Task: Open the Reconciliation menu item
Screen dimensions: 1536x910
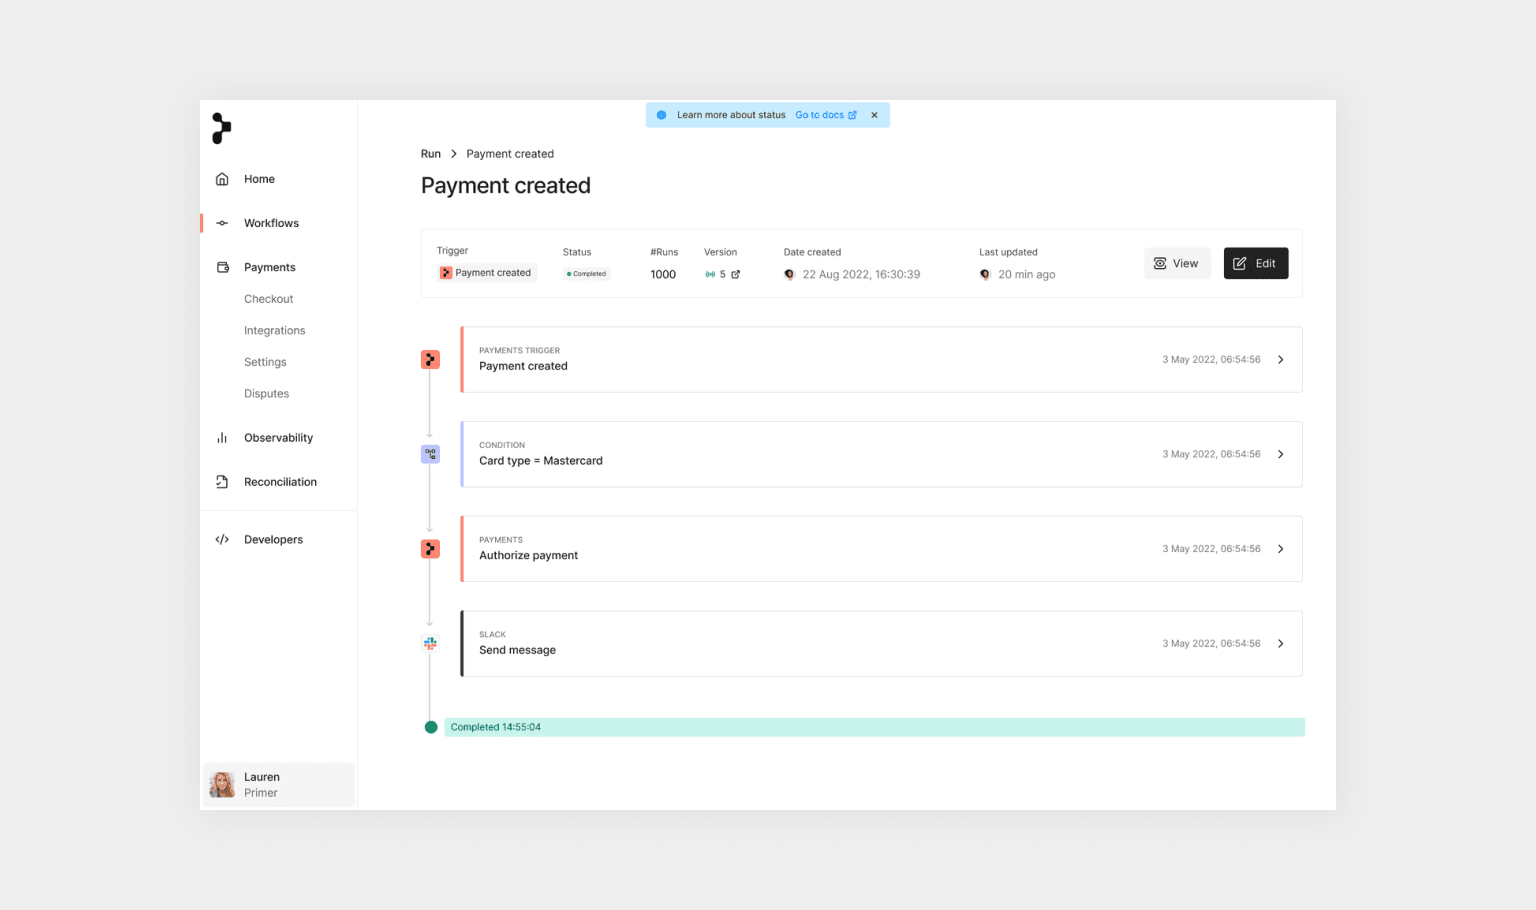Action: pyautogui.click(x=278, y=482)
